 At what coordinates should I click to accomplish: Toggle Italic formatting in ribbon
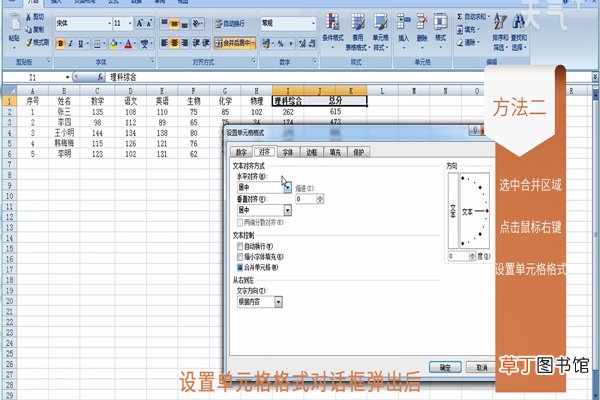70,44
